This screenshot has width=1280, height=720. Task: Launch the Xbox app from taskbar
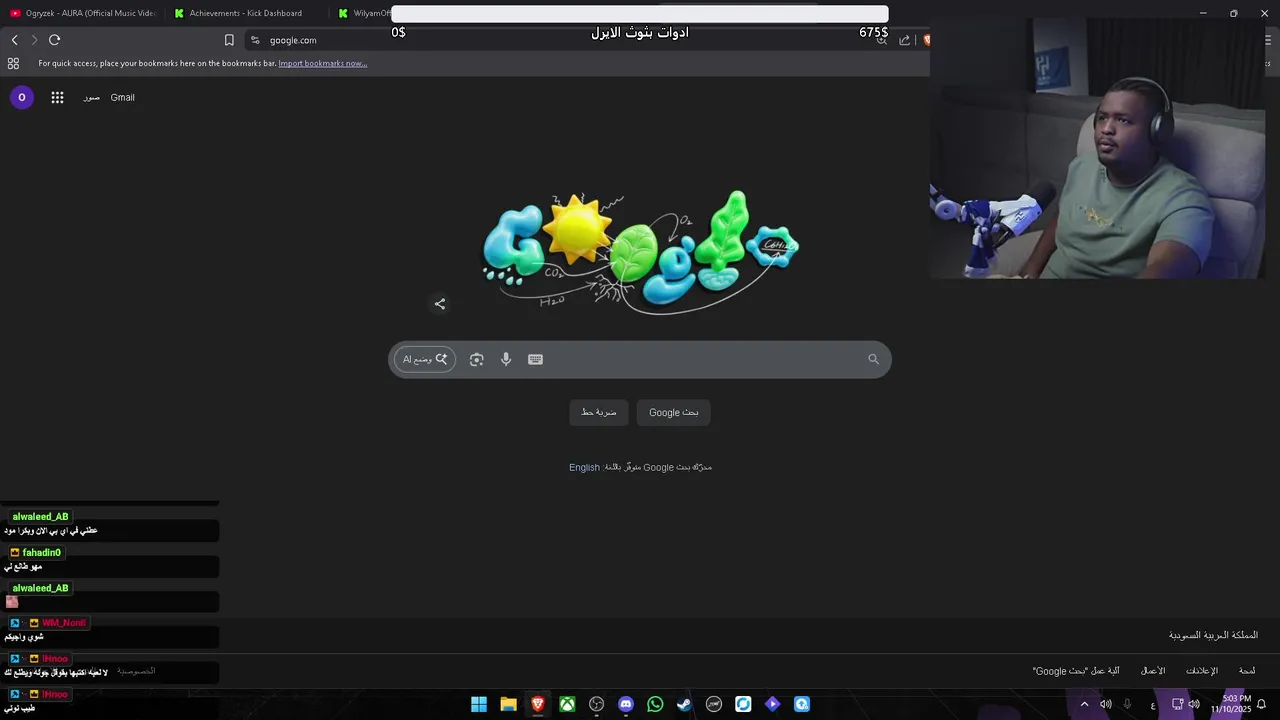point(567,704)
